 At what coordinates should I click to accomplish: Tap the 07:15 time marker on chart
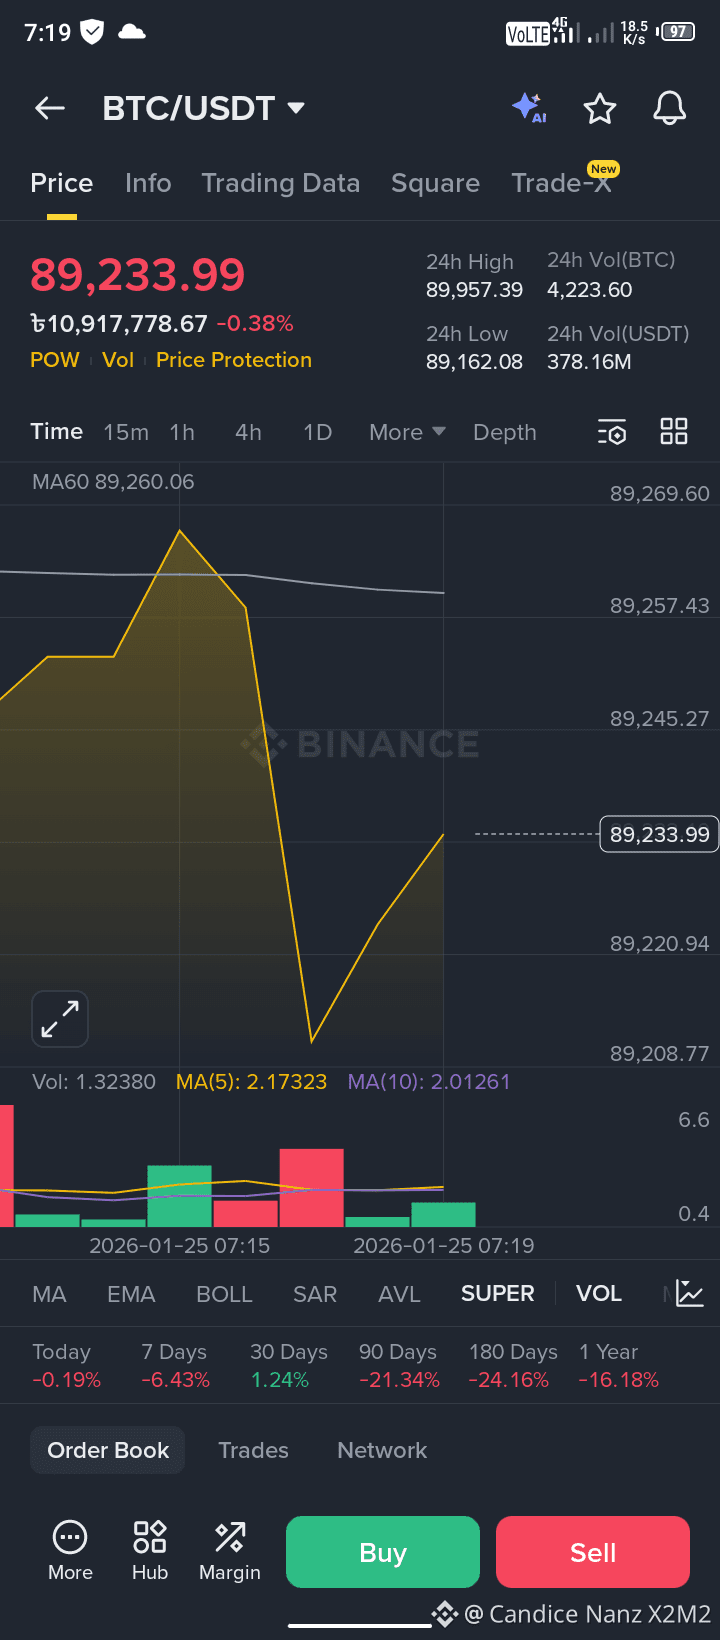click(x=180, y=1246)
